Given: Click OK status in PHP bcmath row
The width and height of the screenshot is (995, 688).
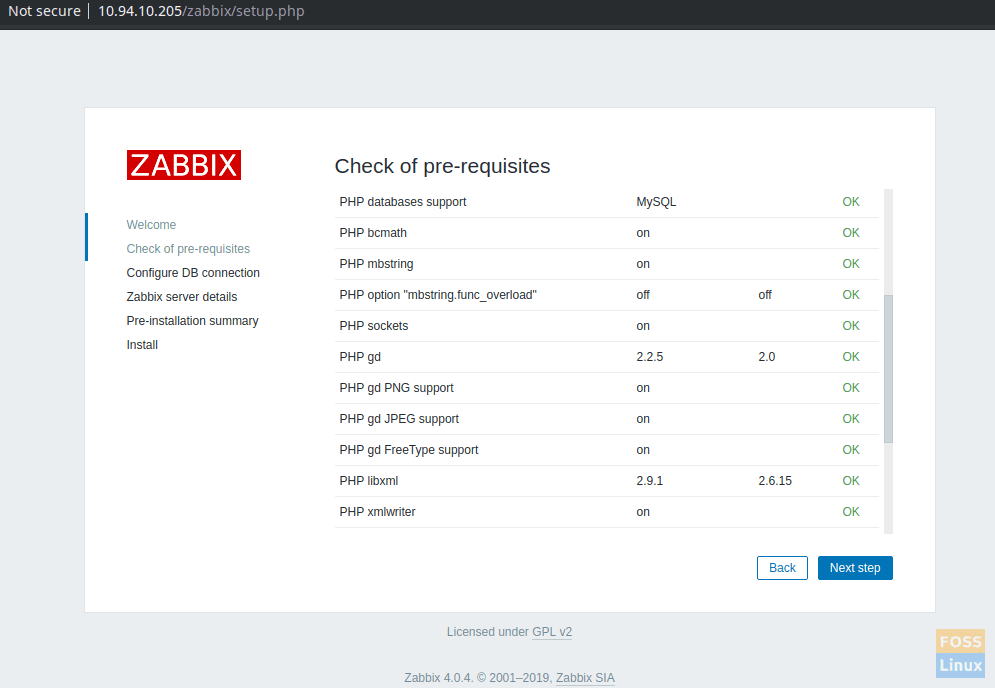Looking at the screenshot, I should point(851,233).
